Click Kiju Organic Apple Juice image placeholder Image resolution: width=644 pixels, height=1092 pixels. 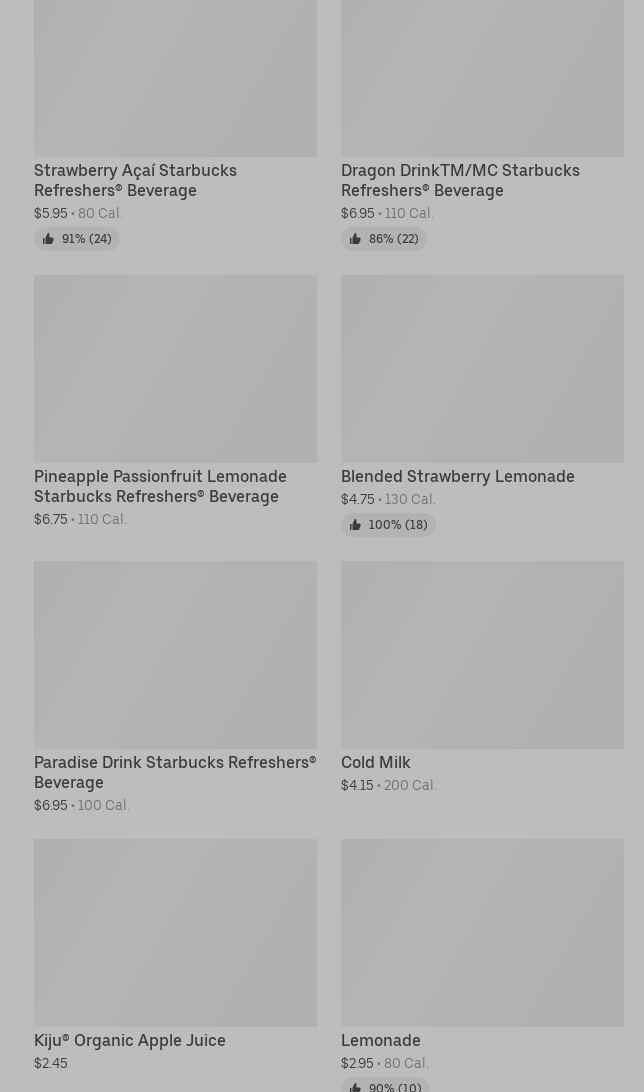pyautogui.click(x=175, y=932)
